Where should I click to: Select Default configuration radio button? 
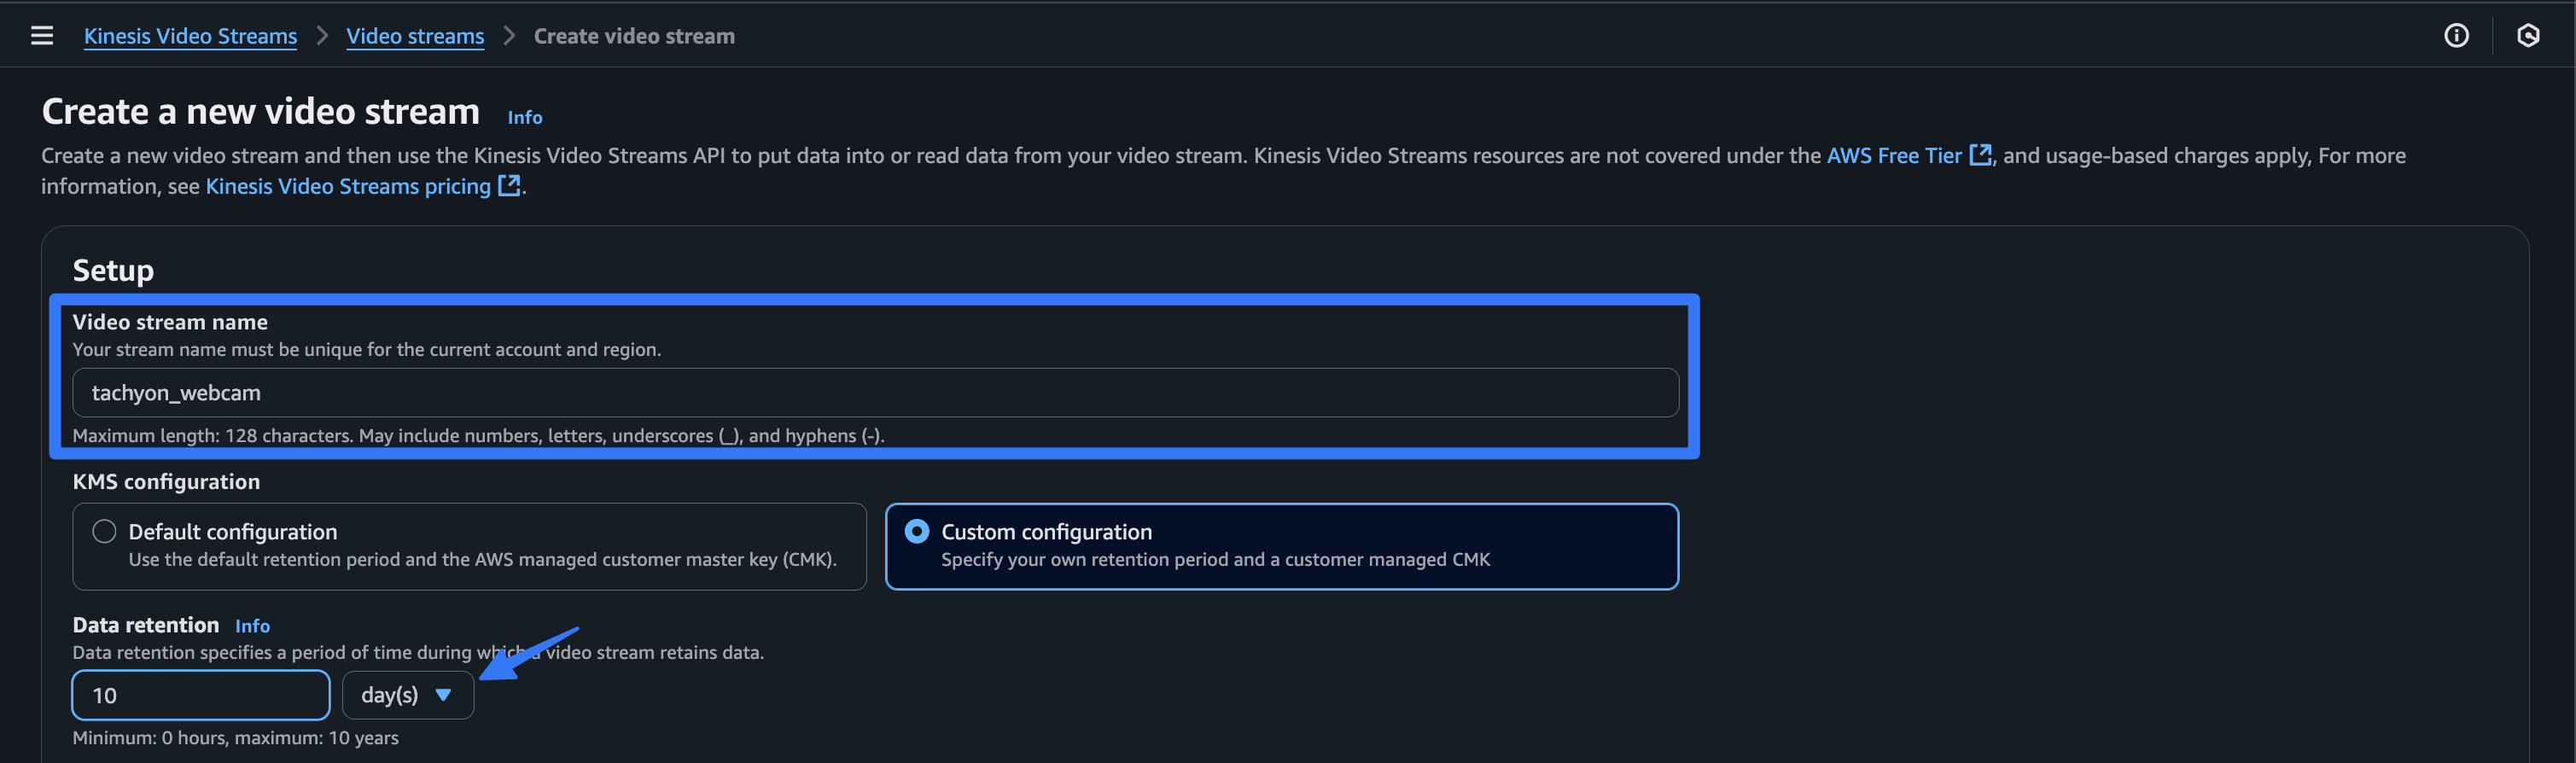(x=105, y=531)
